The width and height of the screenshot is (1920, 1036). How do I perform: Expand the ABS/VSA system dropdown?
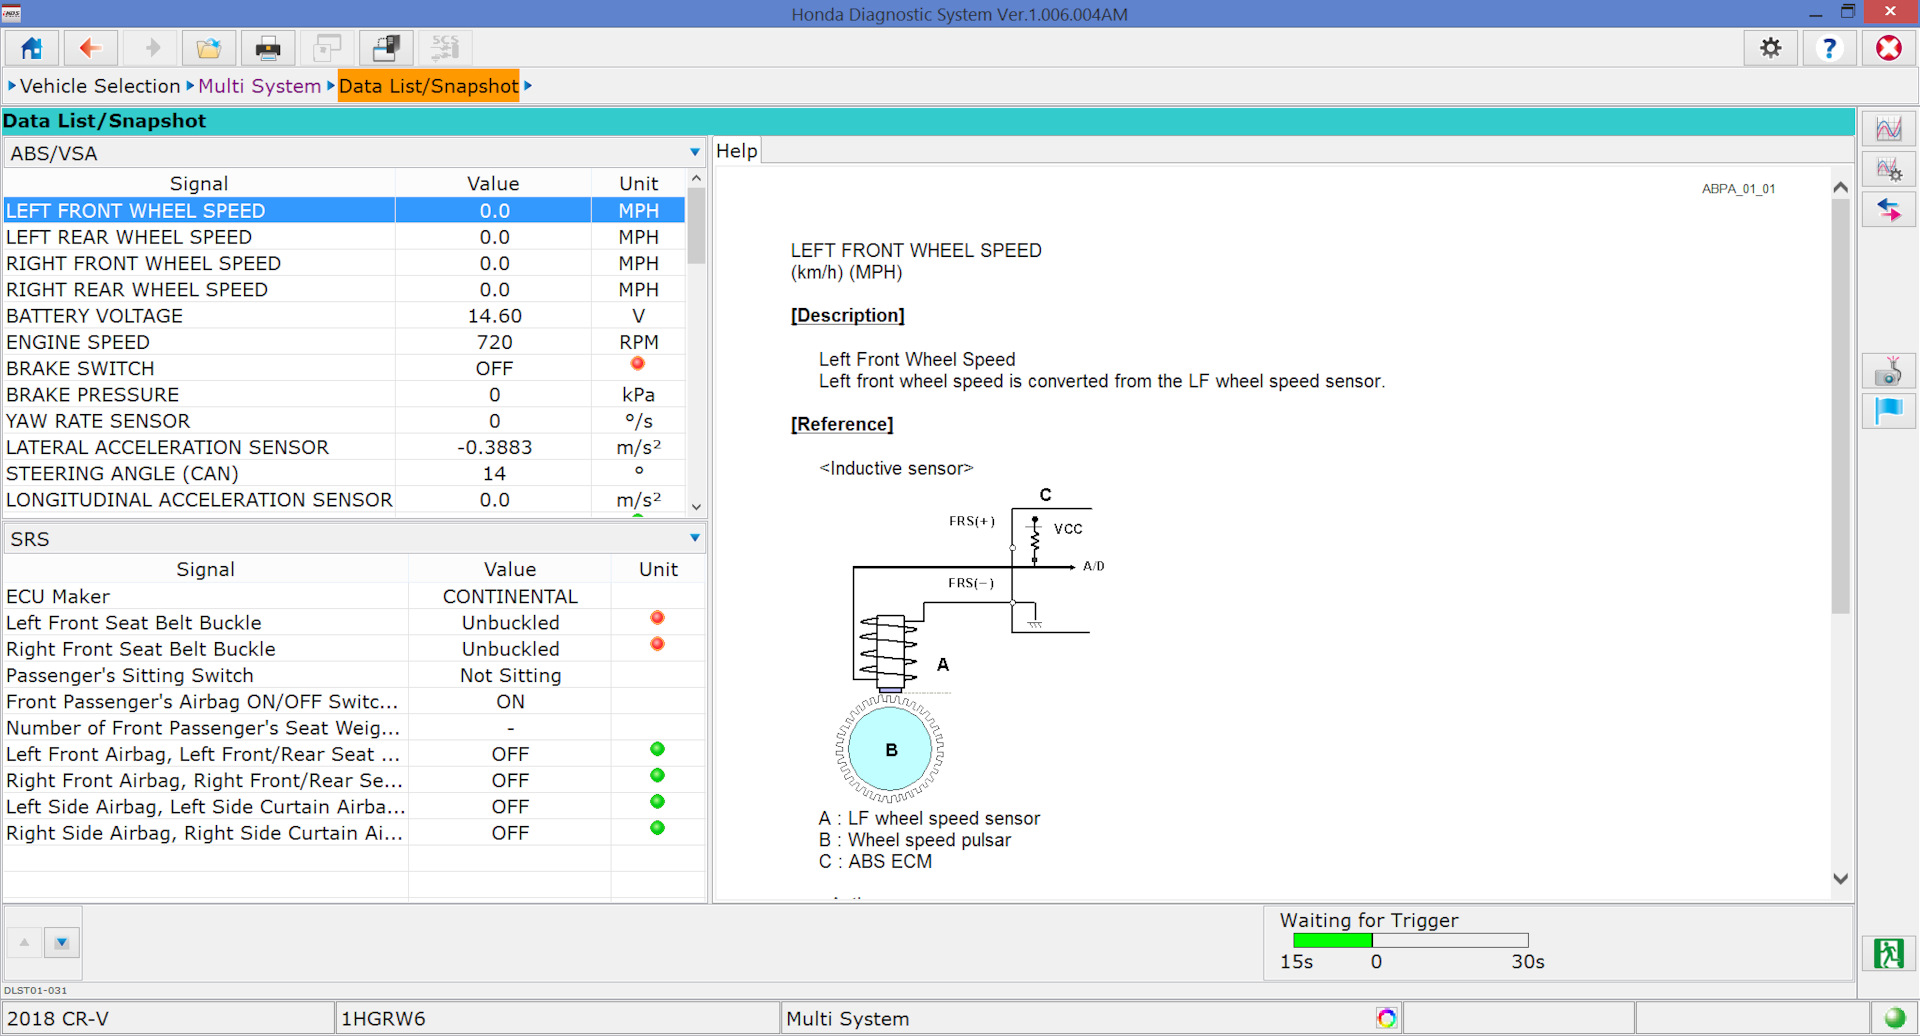695,152
